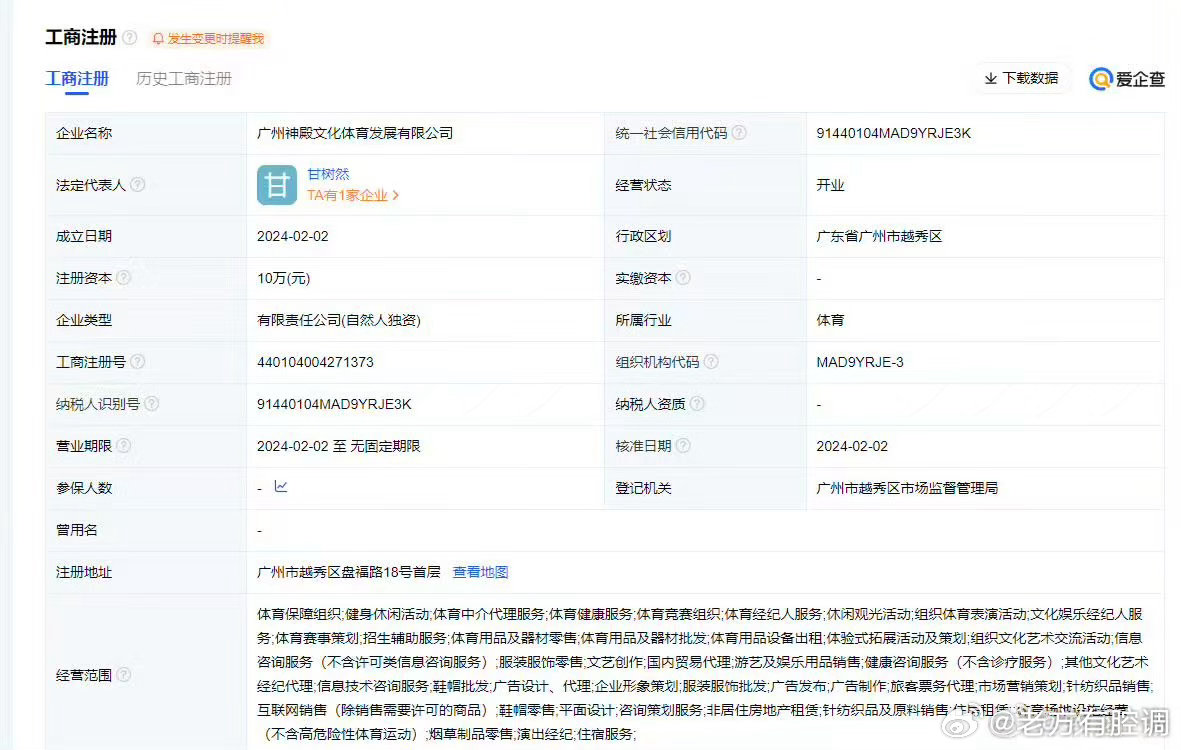
Task: Open legal representative 甘树然 link
Action: 328,174
